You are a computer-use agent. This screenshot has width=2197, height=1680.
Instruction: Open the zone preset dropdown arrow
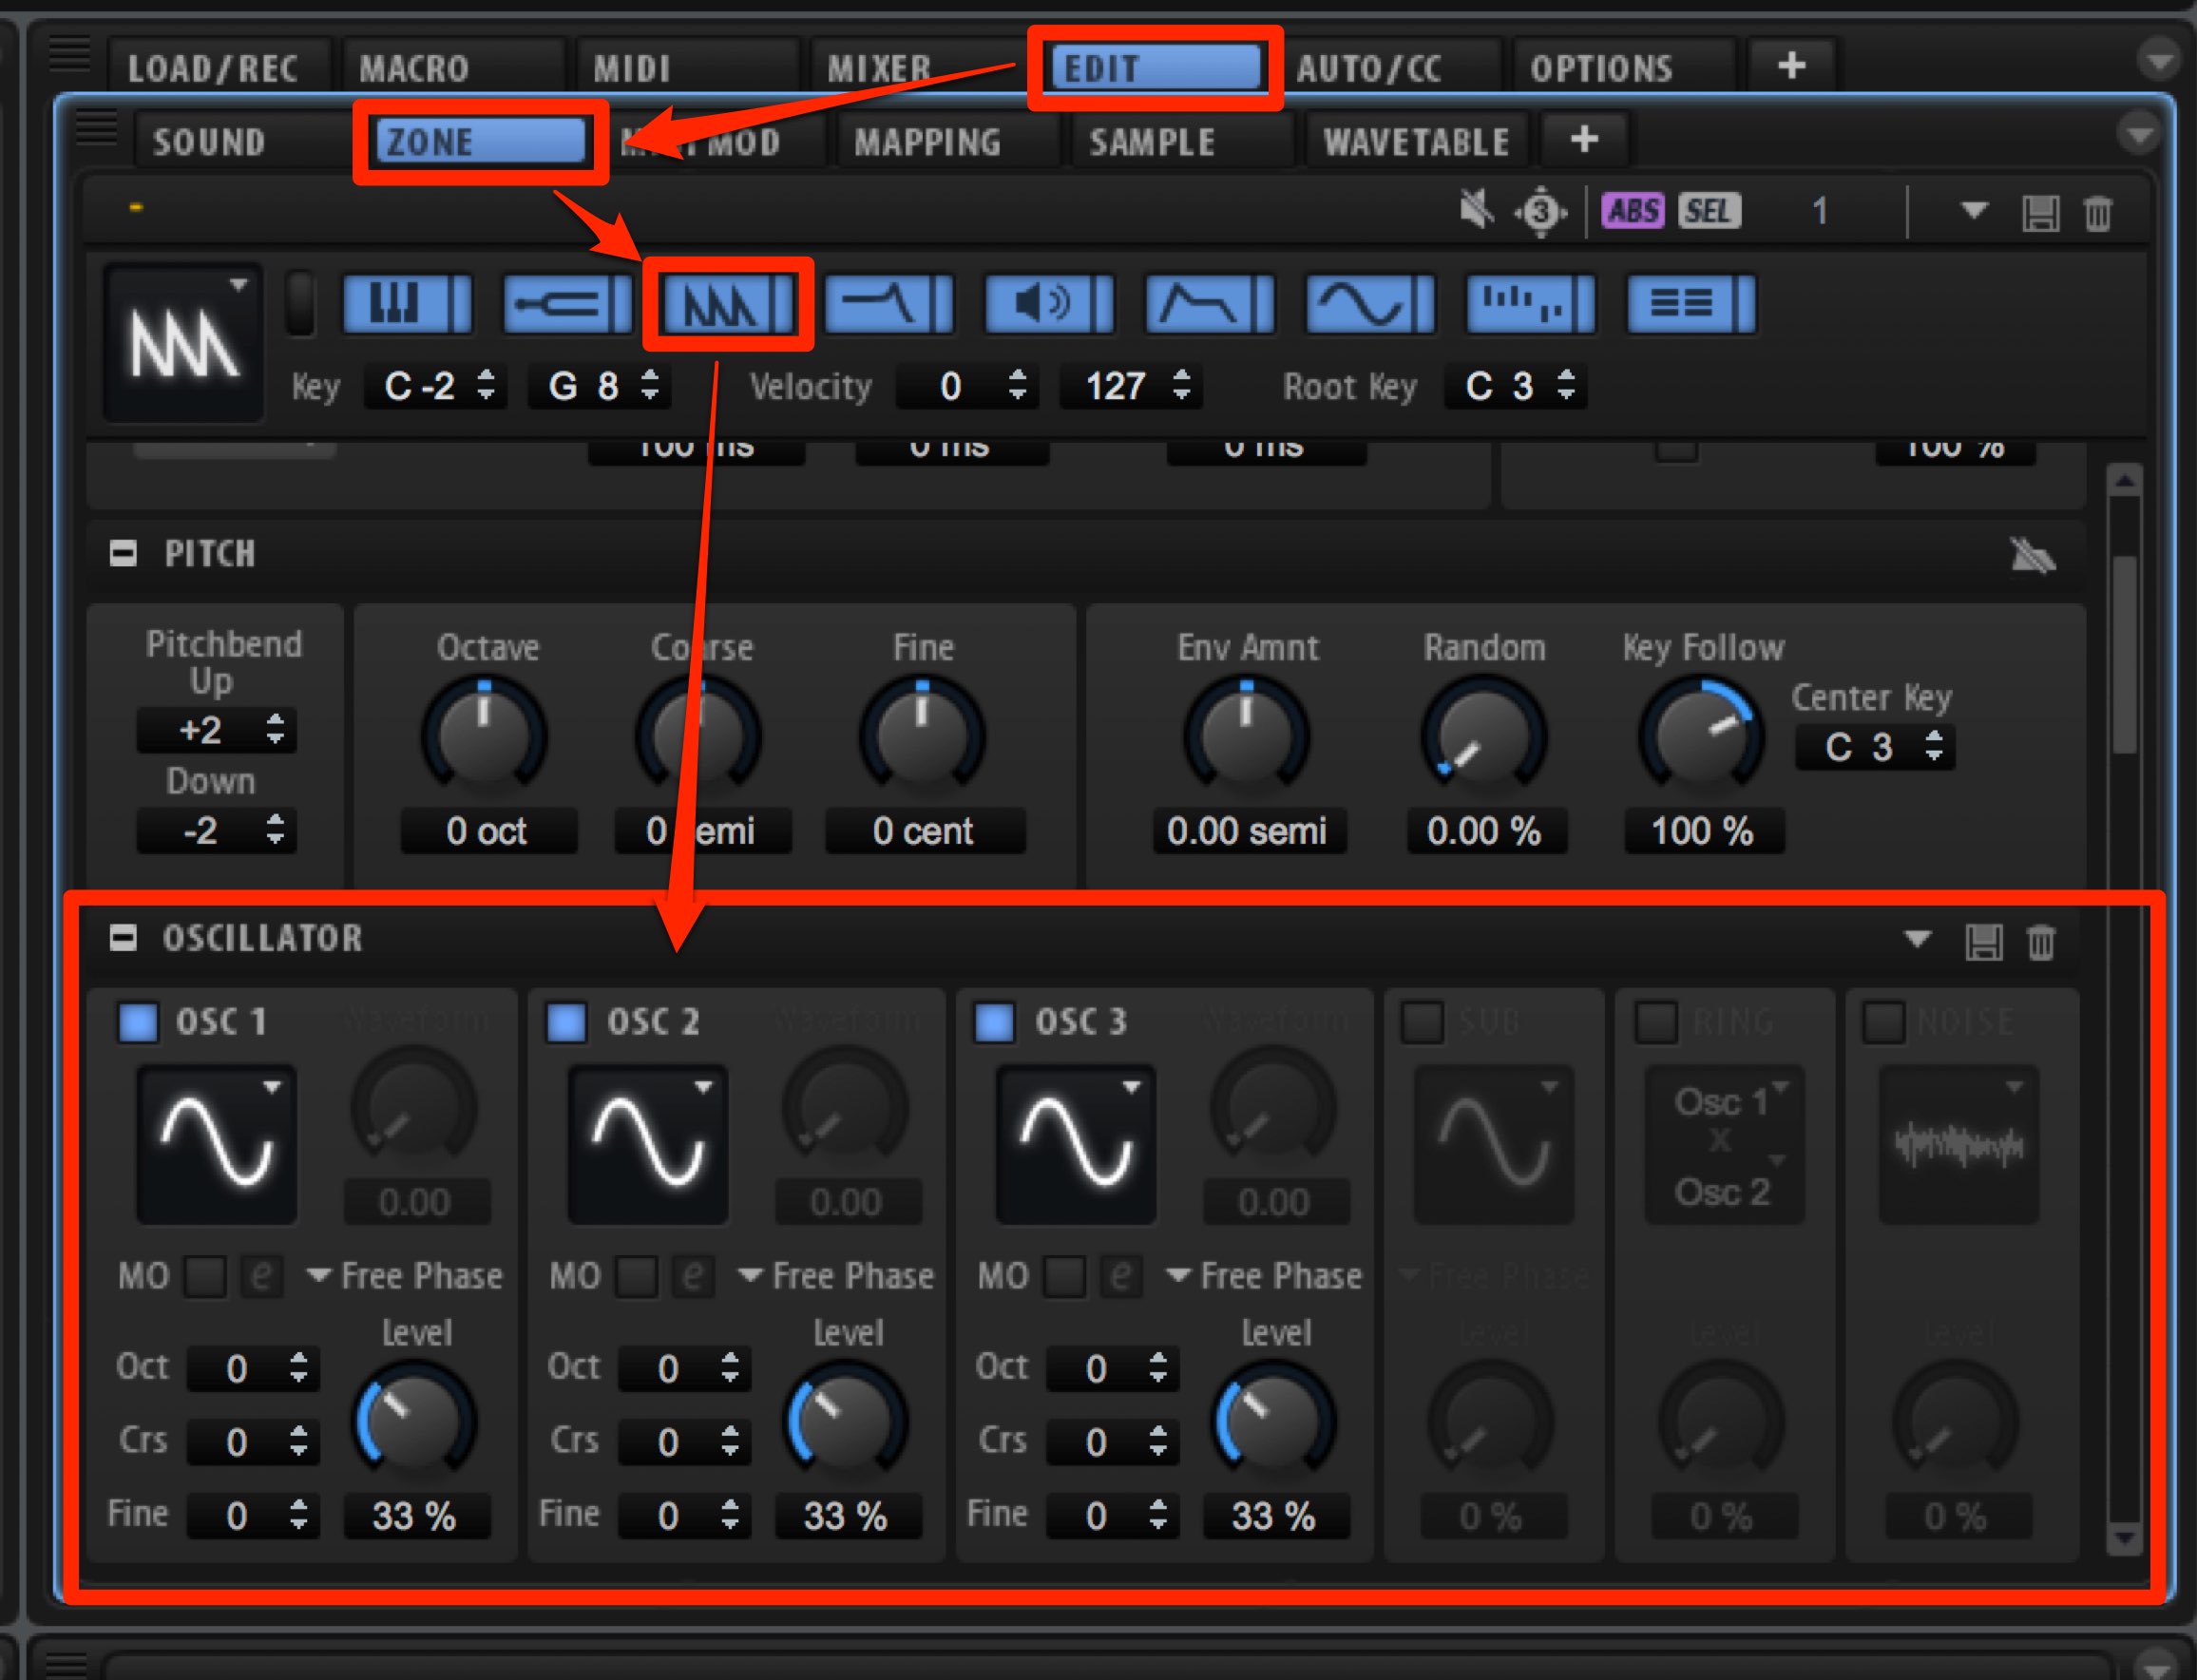pyautogui.click(x=1974, y=211)
